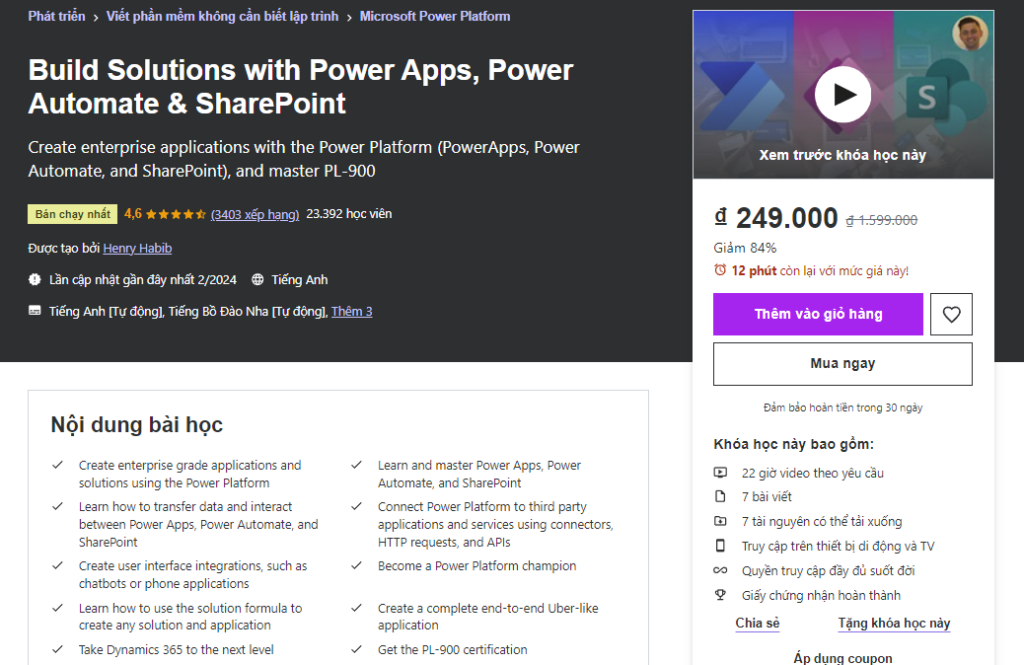The height and width of the screenshot is (665, 1024).
Task: Click the closed captions icon
Action: pyautogui.click(x=35, y=312)
